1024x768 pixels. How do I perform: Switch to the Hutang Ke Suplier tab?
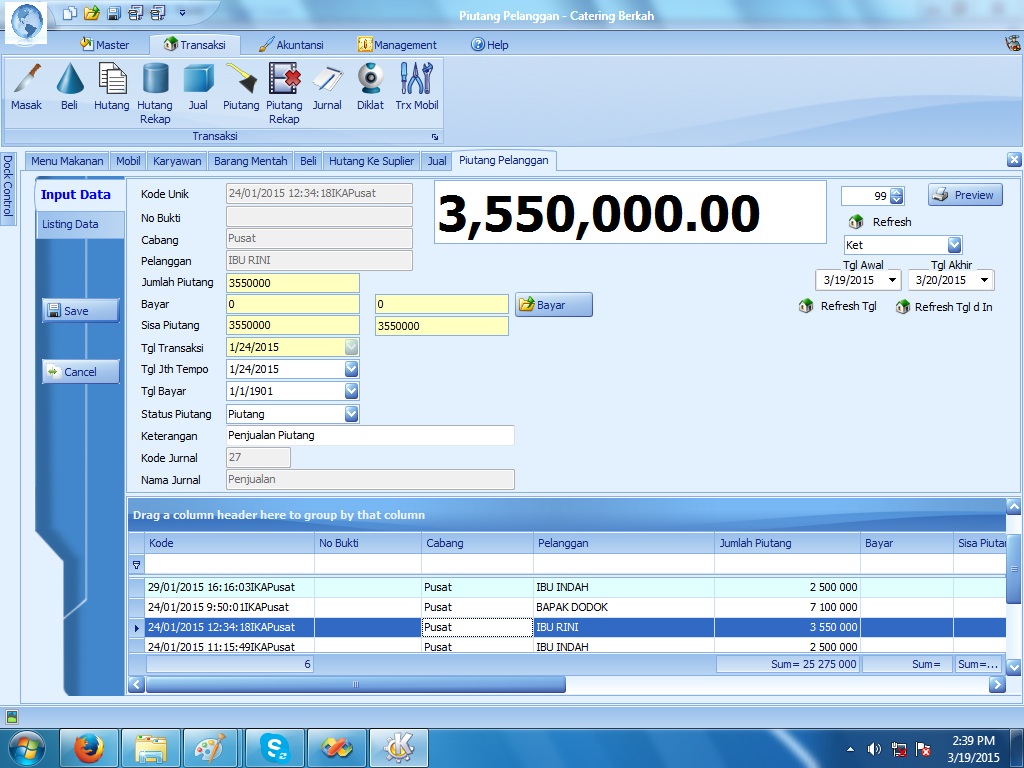tap(371, 161)
